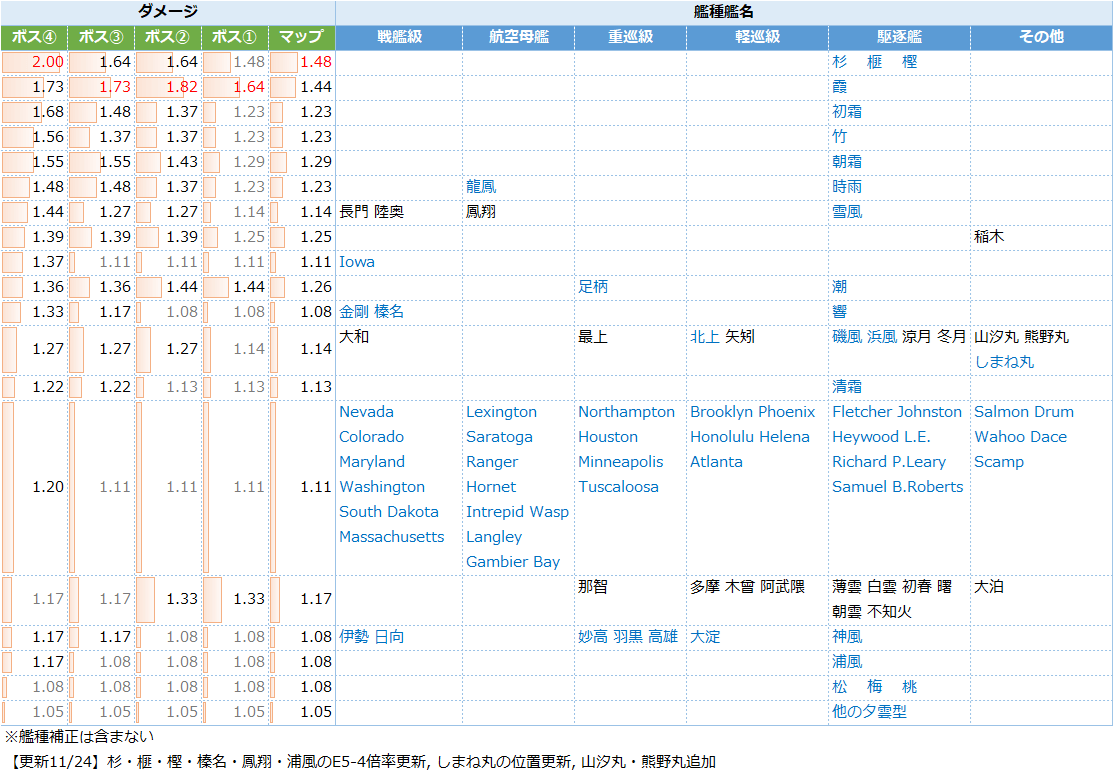Click the ボス① column header
The image size is (1113, 776).
coord(235,37)
